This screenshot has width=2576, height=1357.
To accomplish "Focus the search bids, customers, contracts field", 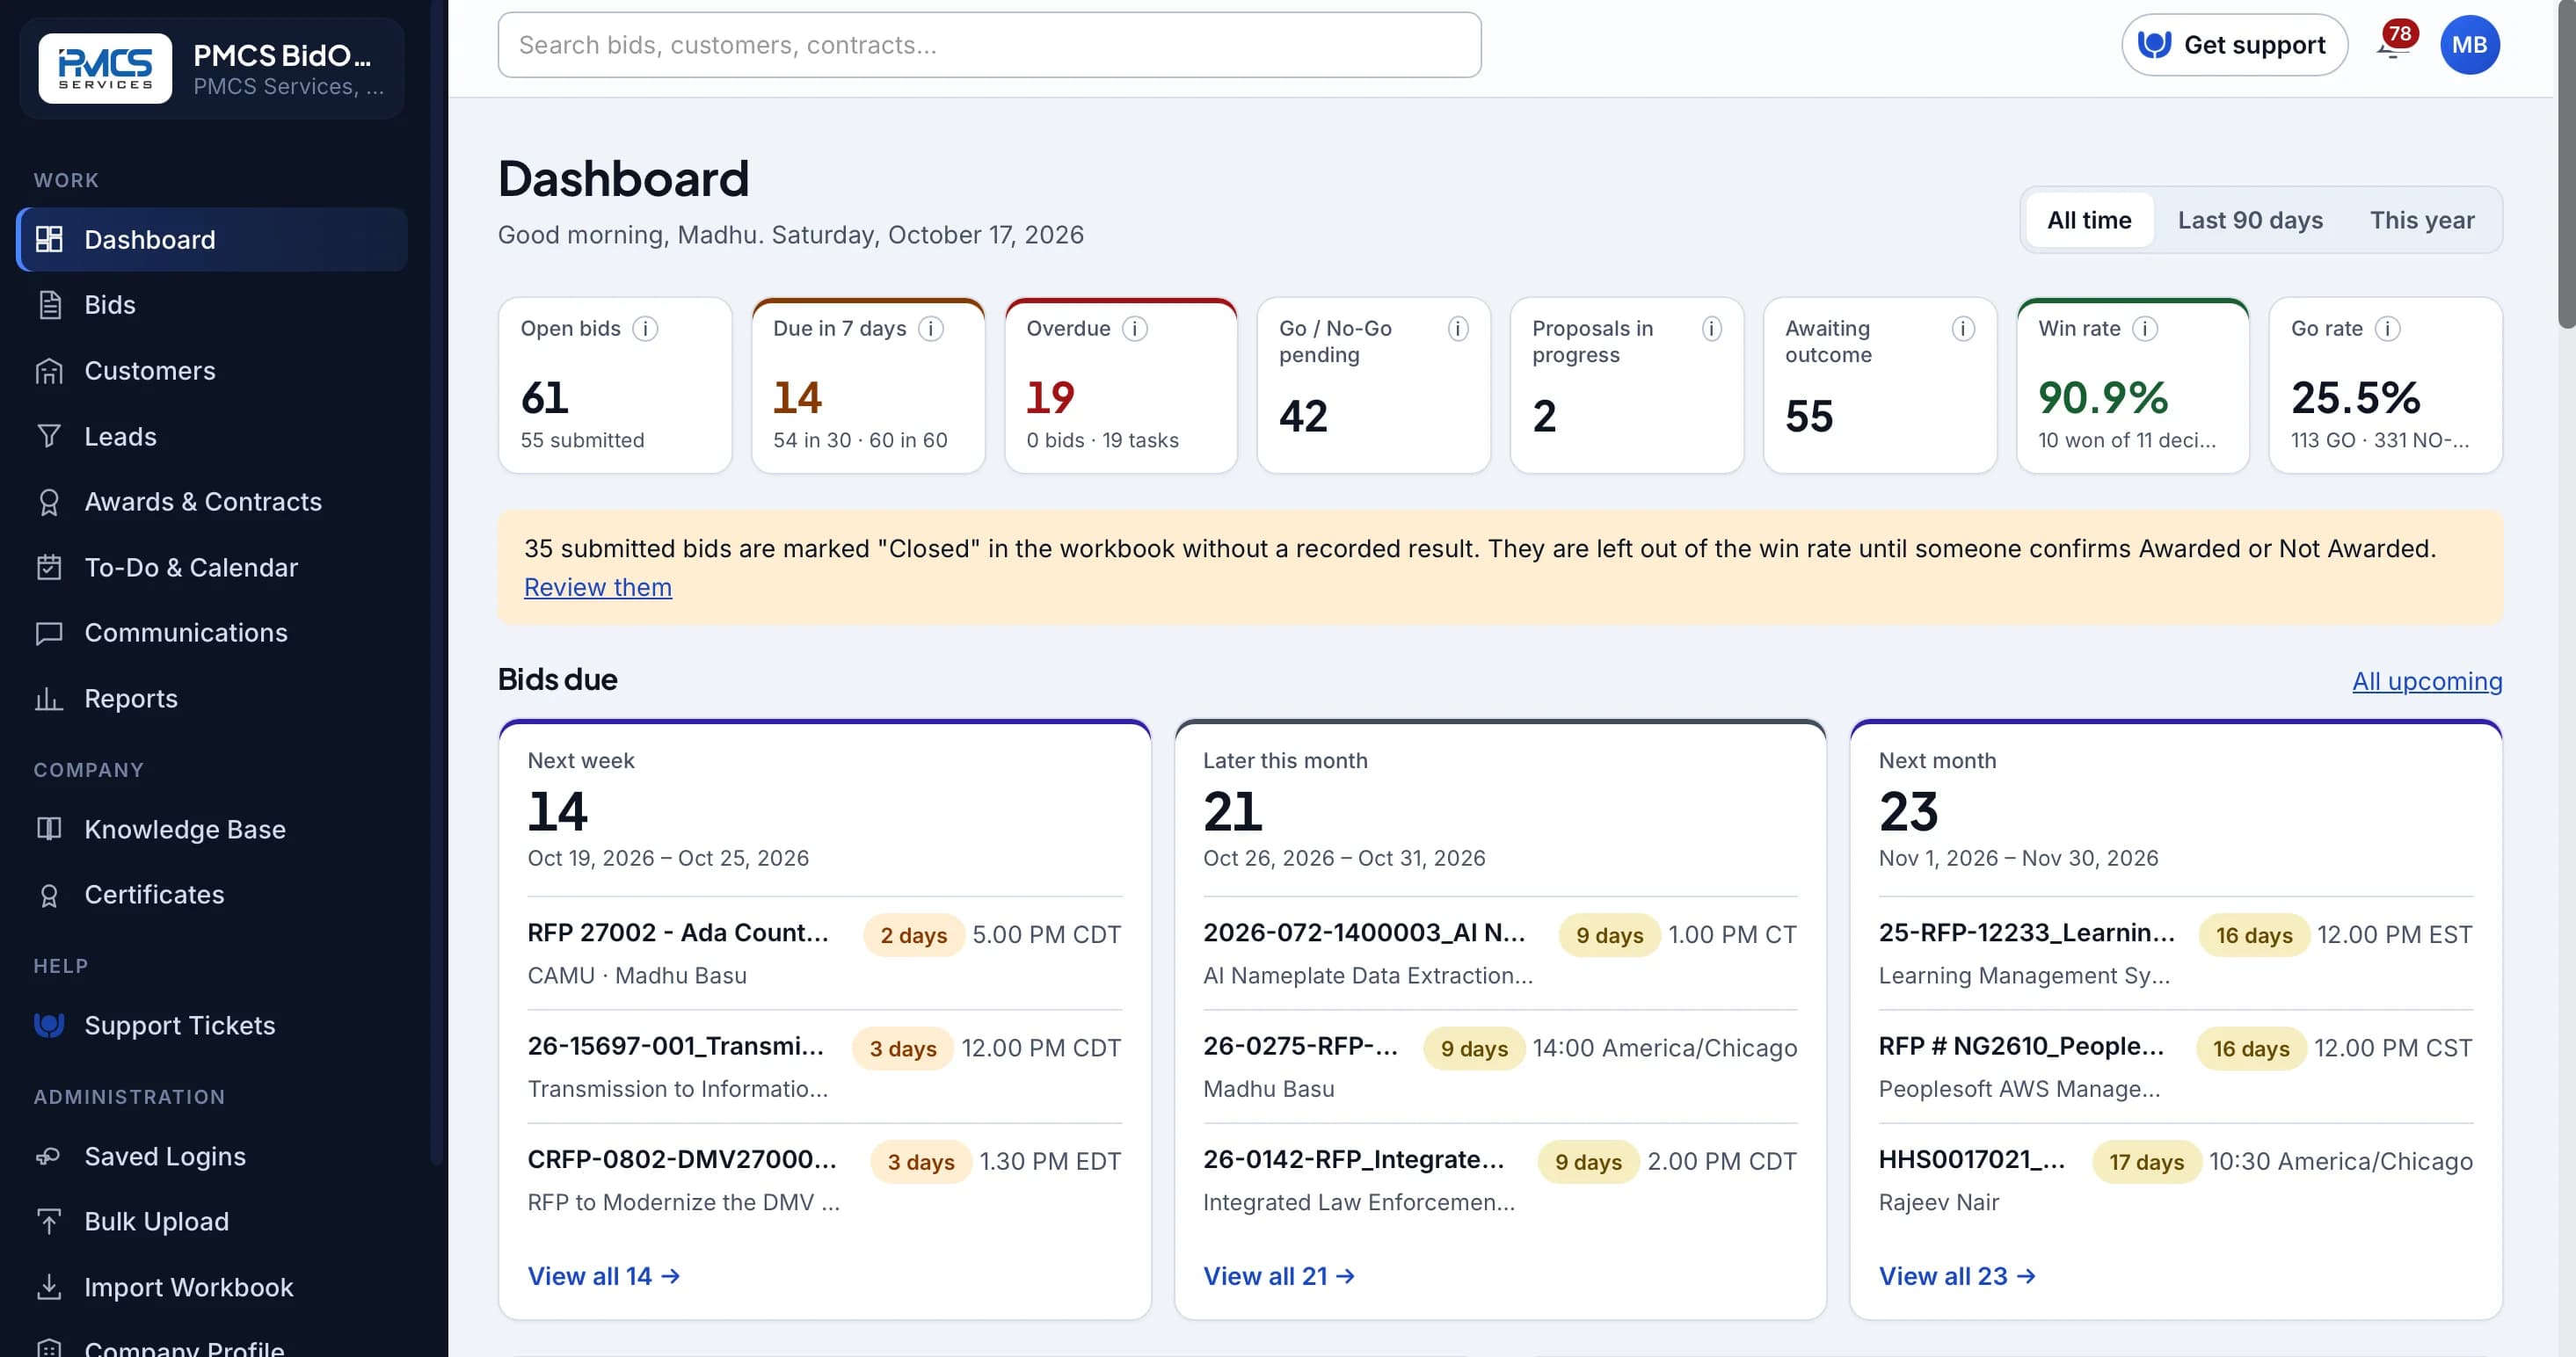I will [x=989, y=45].
